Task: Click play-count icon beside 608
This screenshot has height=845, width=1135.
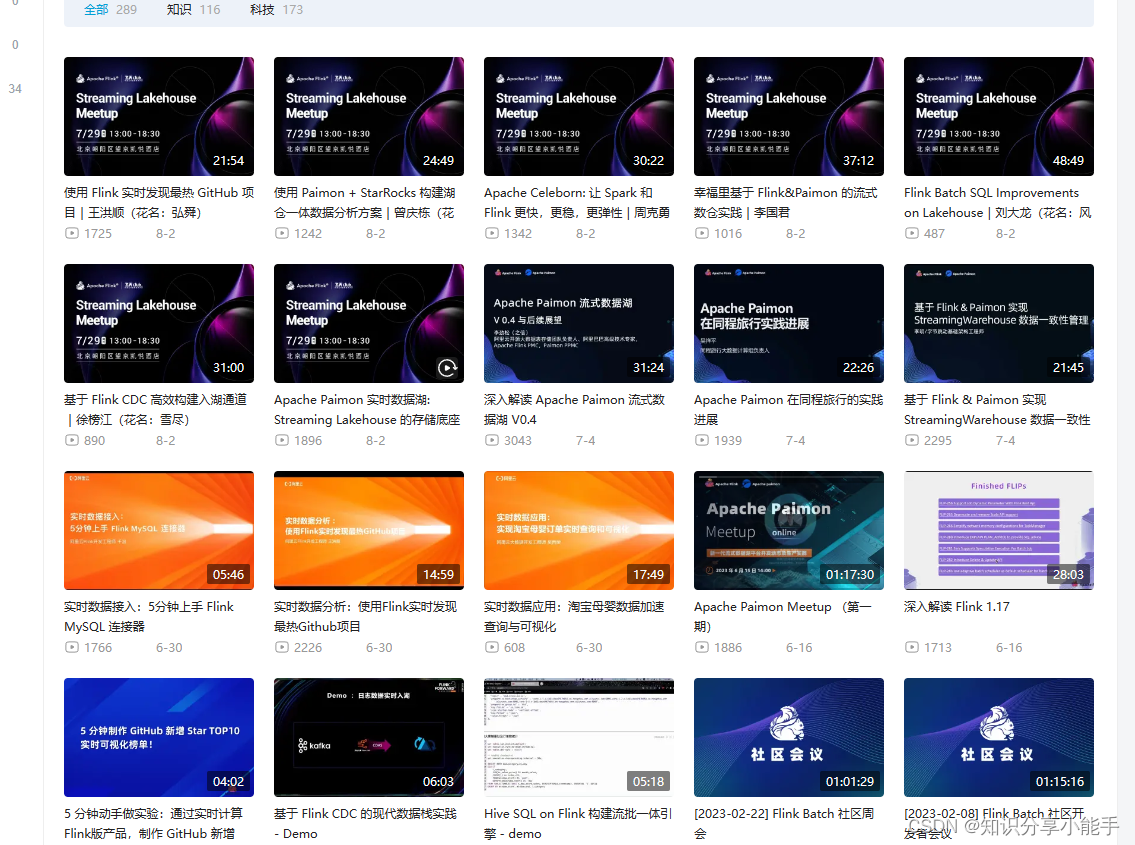Action: click(491, 647)
